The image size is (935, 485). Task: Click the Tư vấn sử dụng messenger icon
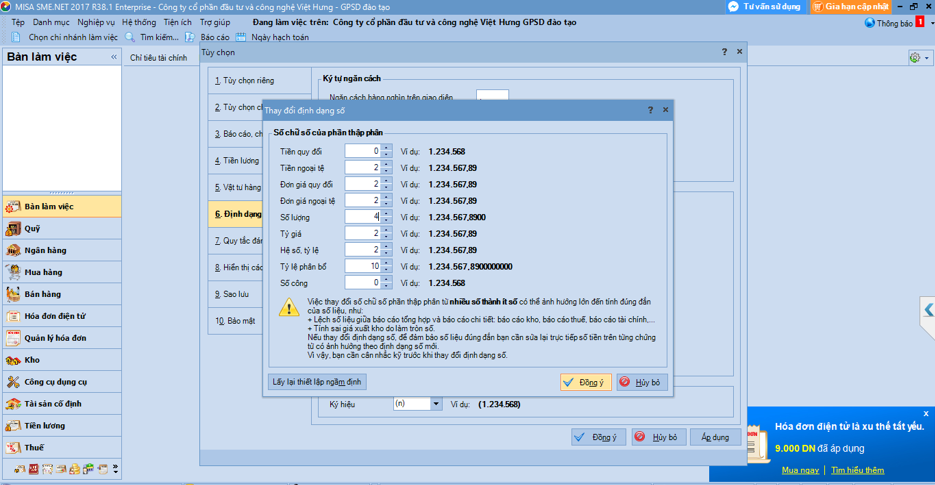click(733, 7)
